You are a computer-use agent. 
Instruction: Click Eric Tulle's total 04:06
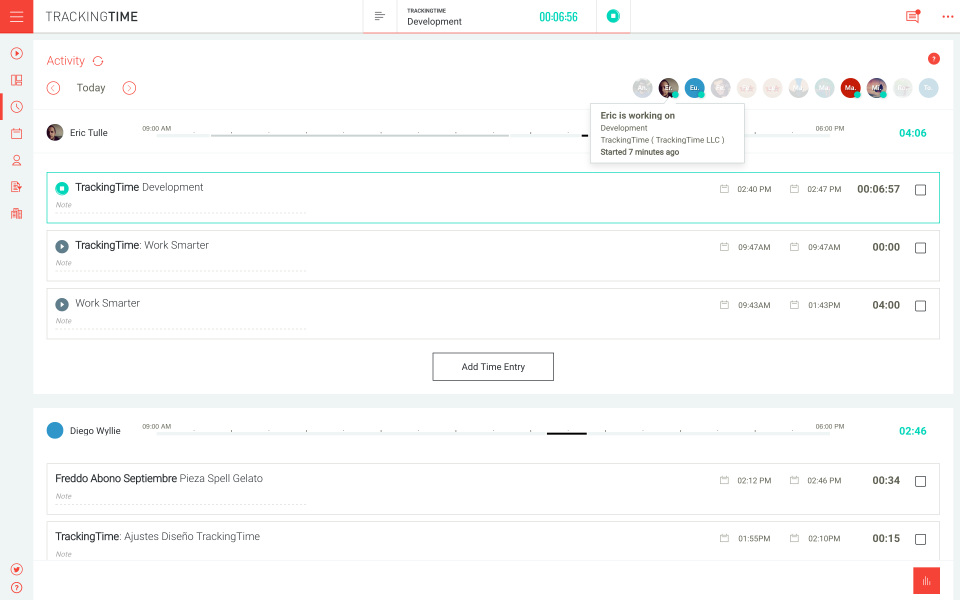[912, 133]
